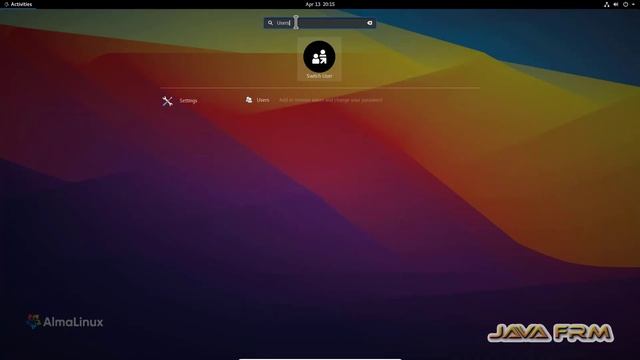The height and width of the screenshot is (360, 640).
Task: Open the clock showing Apr 13 20:15
Action: click(320, 4)
